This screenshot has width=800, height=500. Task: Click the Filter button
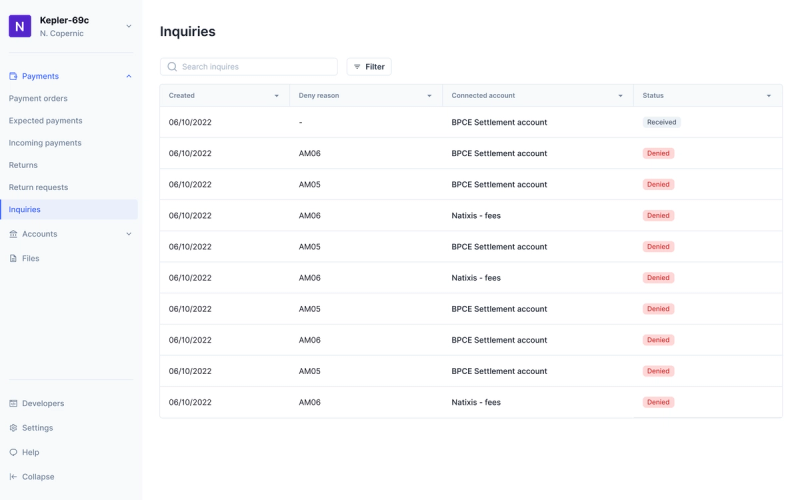pyautogui.click(x=369, y=67)
